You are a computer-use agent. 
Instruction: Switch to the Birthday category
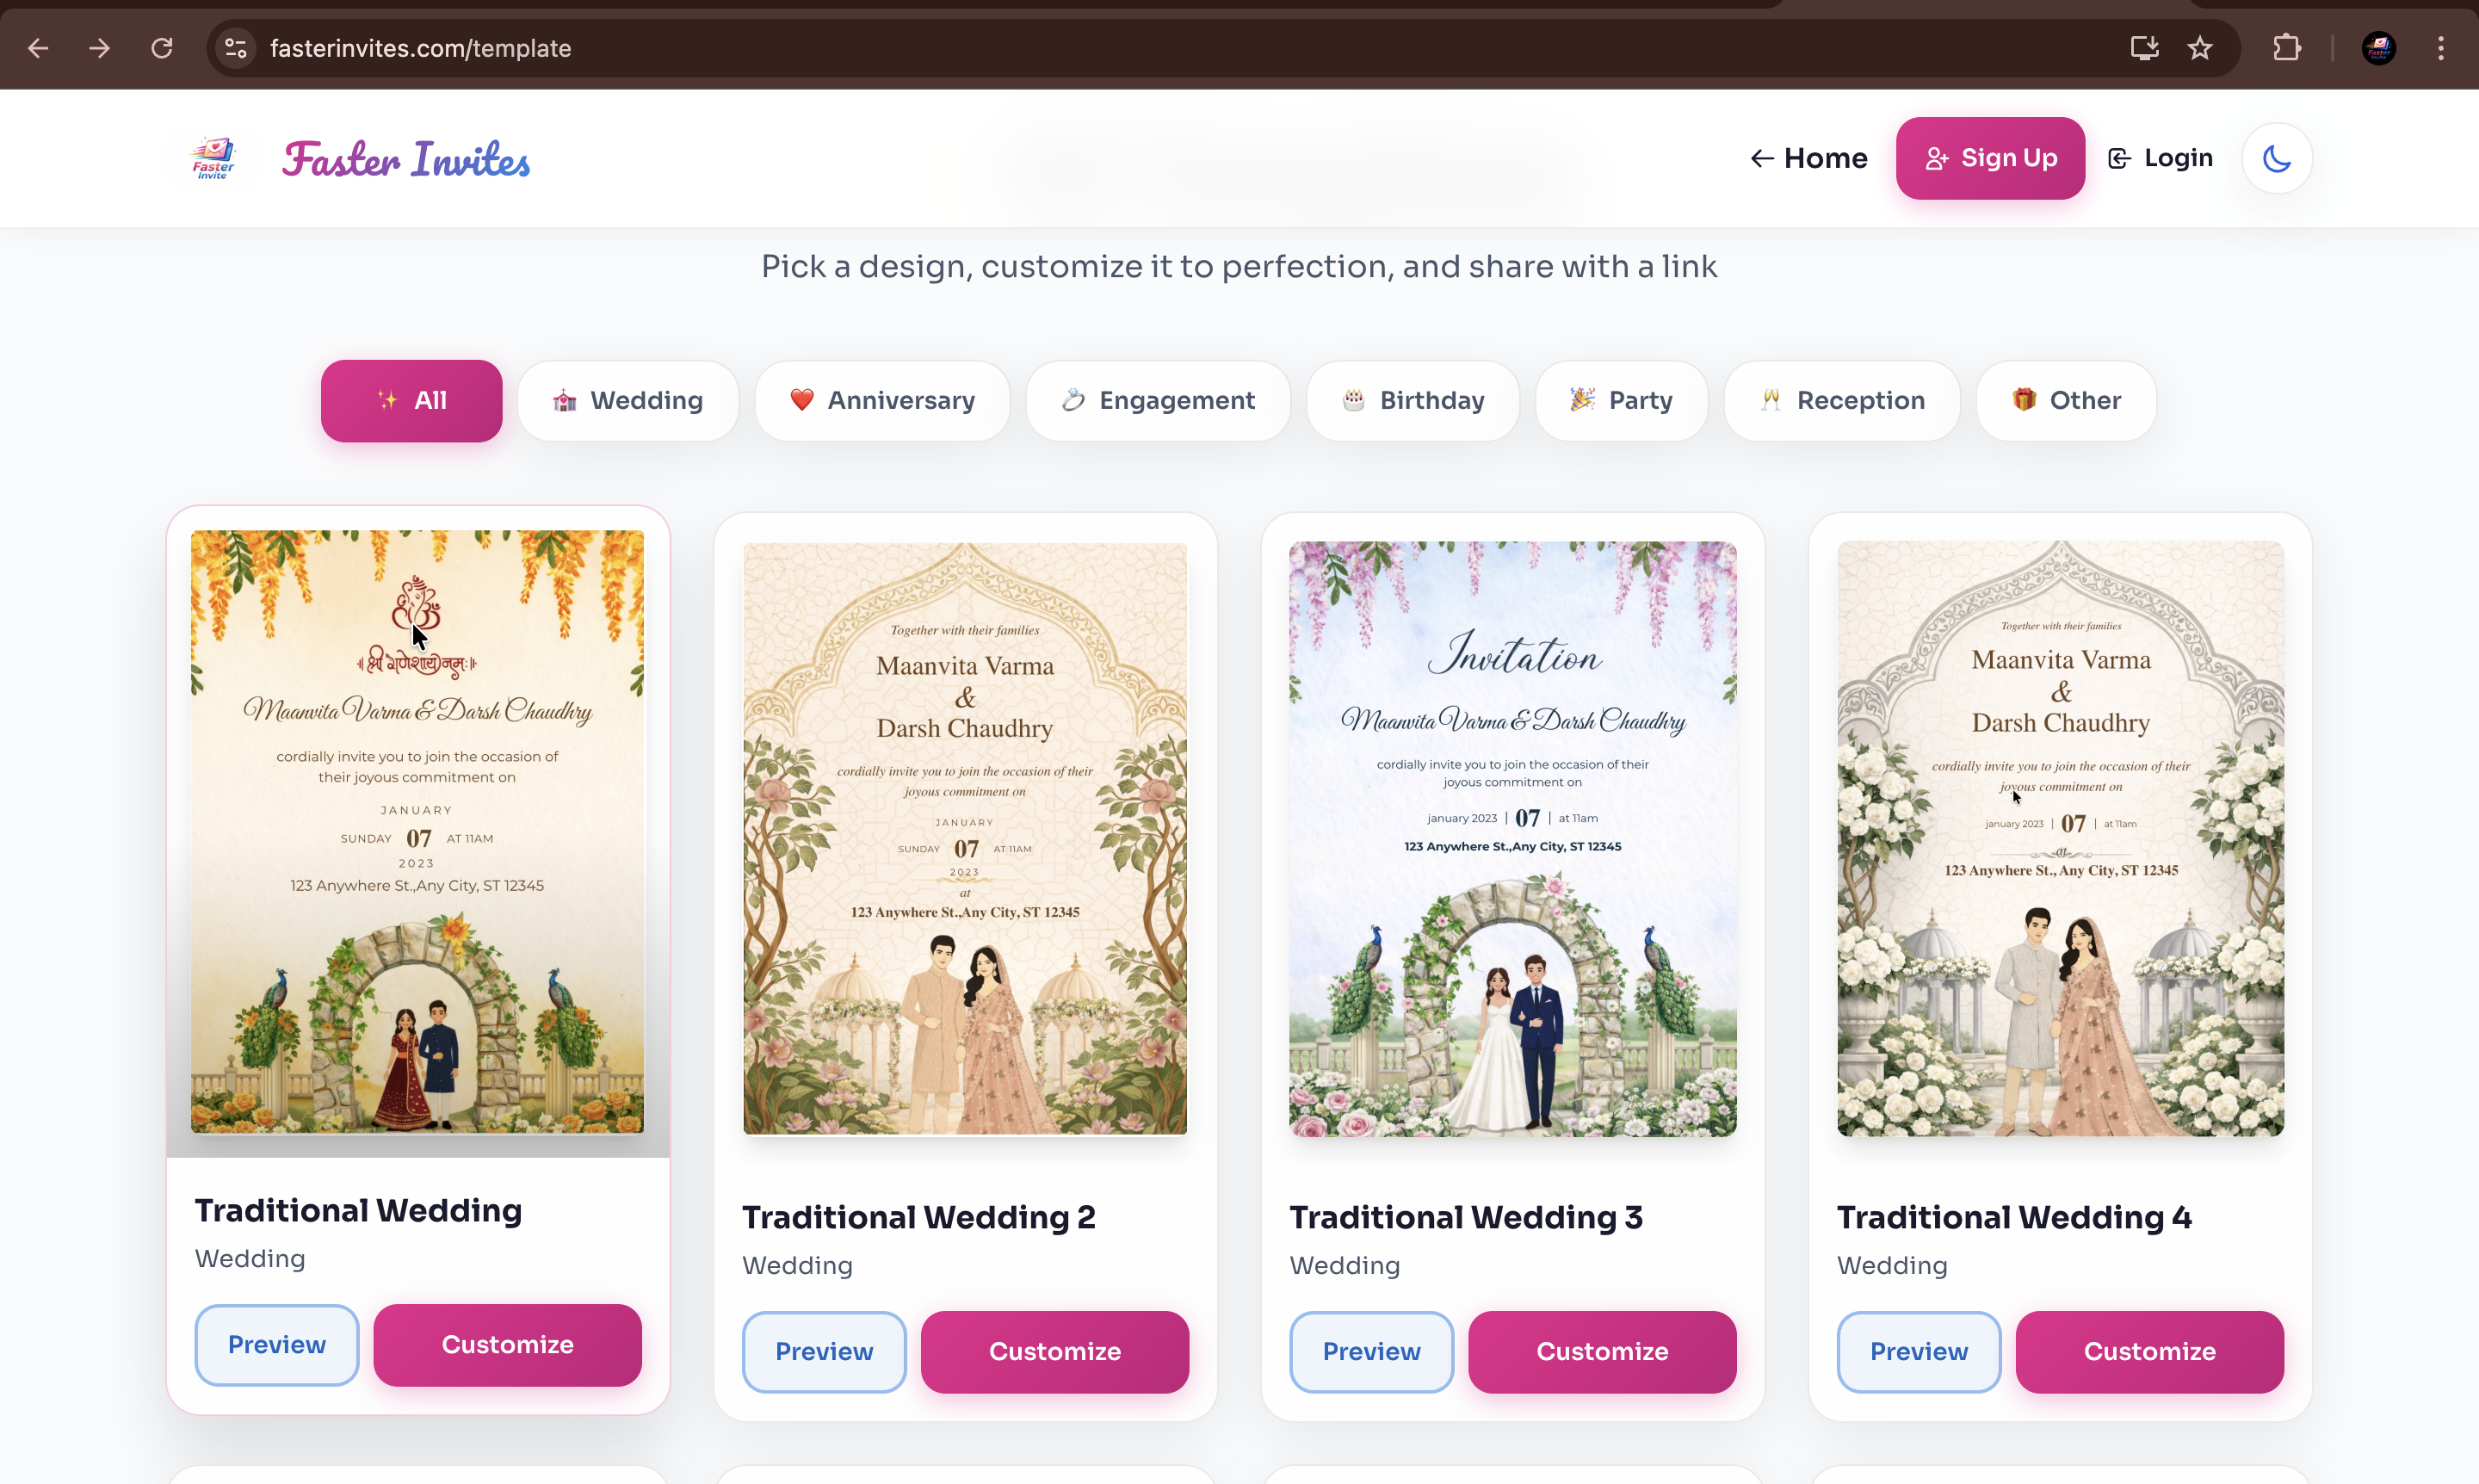[x=1412, y=400]
